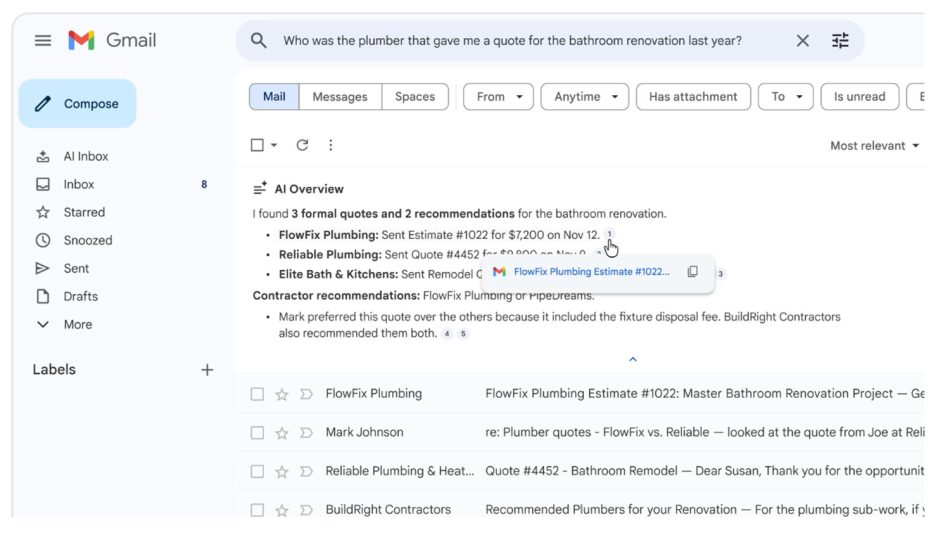Open select options arrow beside checkbox
This screenshot has width=950, height=535.
pos(274,145)
